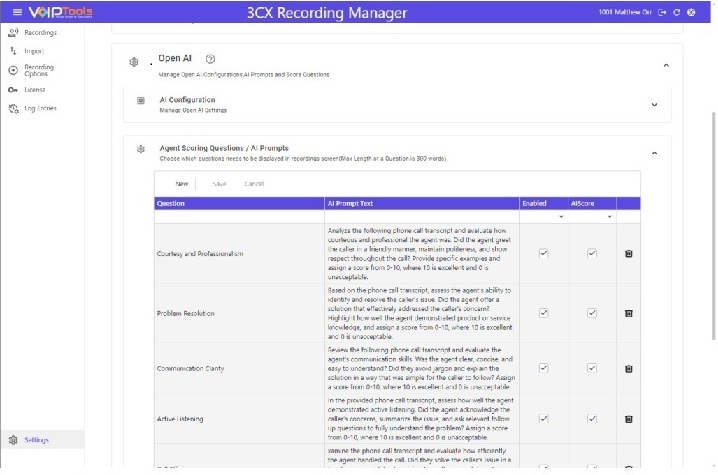718x475 pixels.
Task: Click the Log Entries history icon
Action: click(x=13, y=109)
